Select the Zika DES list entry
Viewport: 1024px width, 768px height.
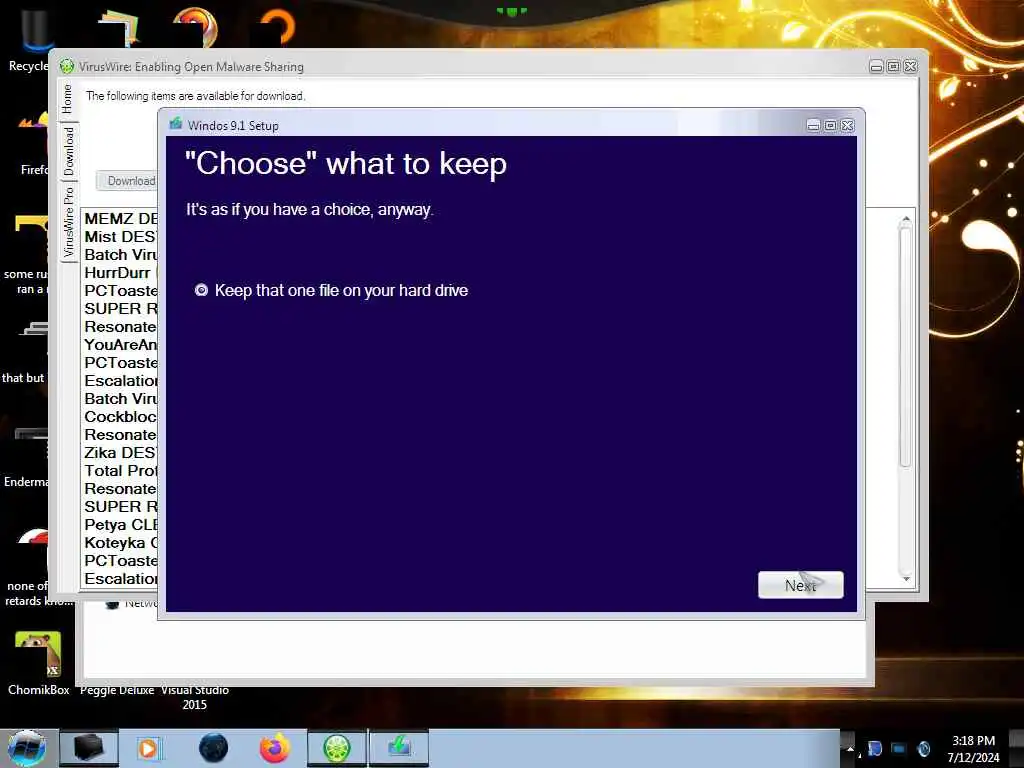coord(120,453)
